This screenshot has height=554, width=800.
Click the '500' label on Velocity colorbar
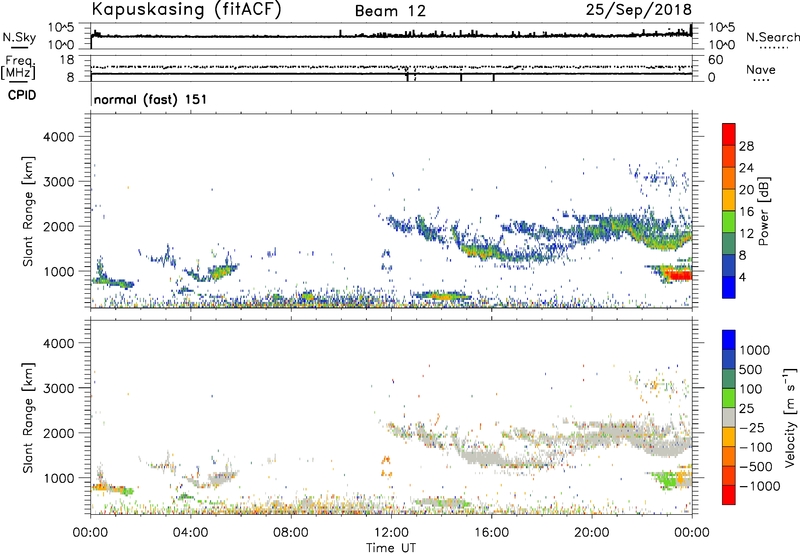[750, 369]
